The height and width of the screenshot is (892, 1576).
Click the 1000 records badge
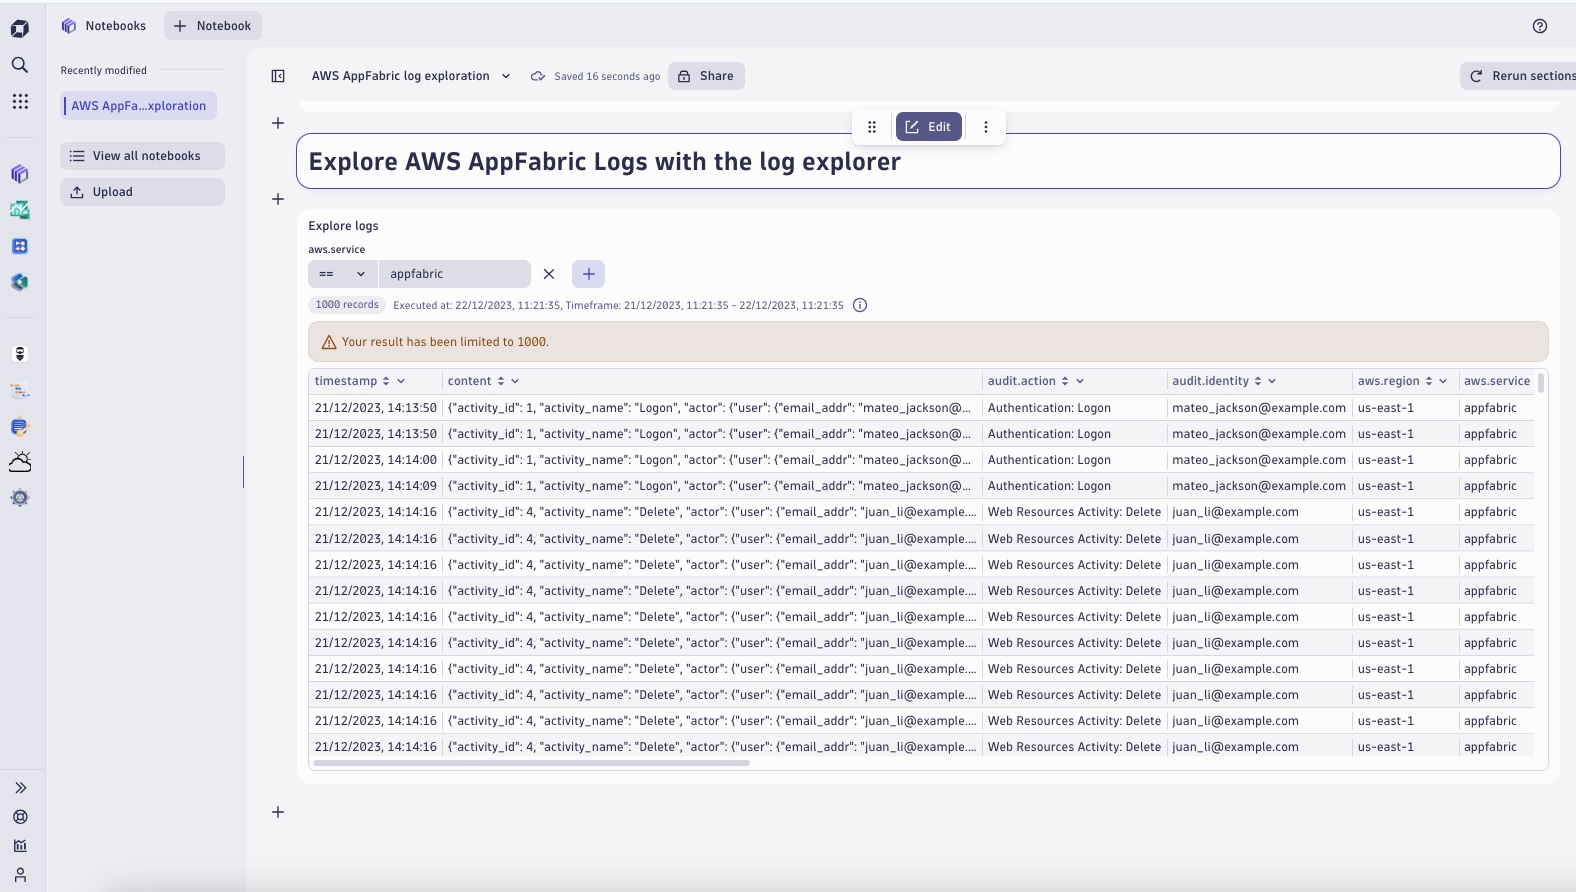point(347,305)
